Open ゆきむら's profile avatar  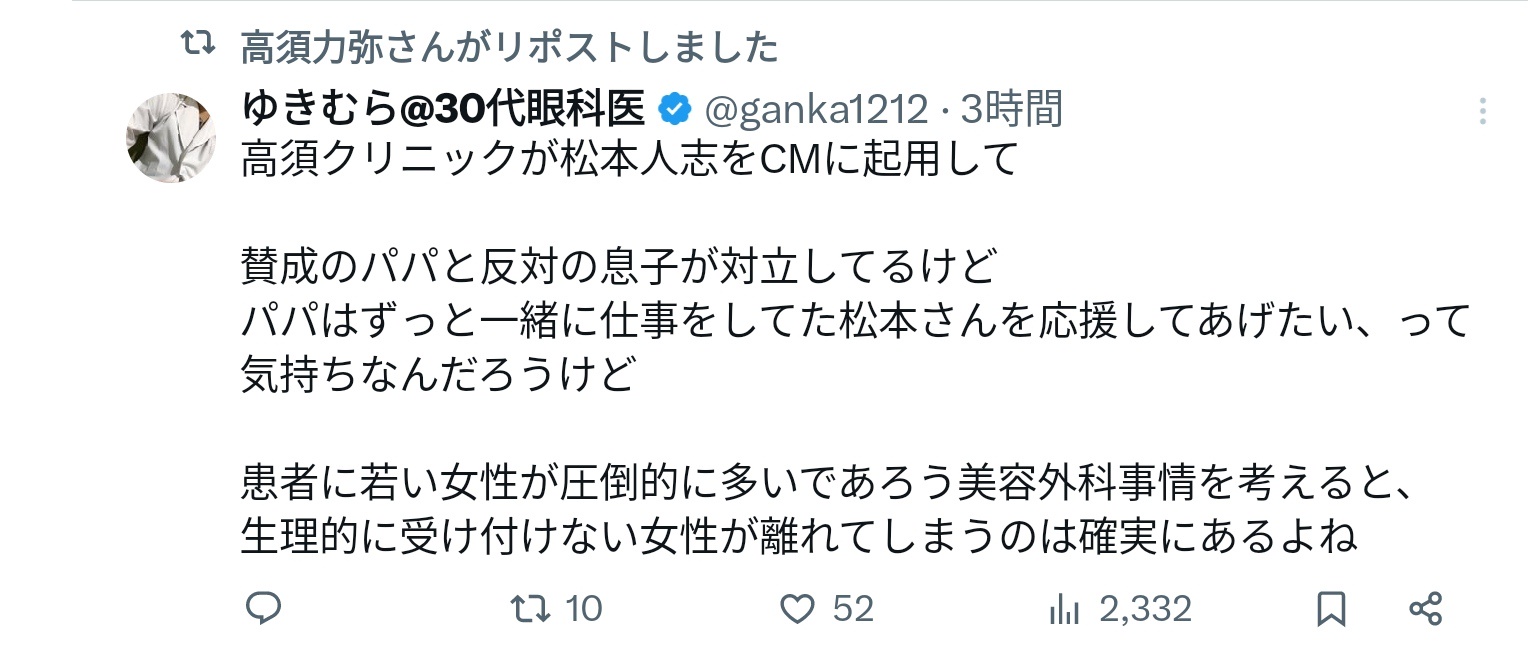point(171,137)
